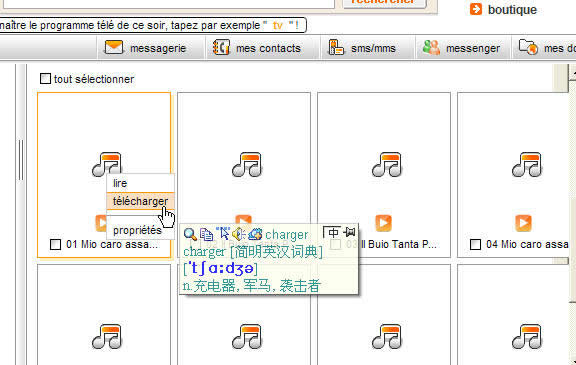Select the second music file thumbnail
This screenshot has height=365, width=576.
click(x=244, y=175)
